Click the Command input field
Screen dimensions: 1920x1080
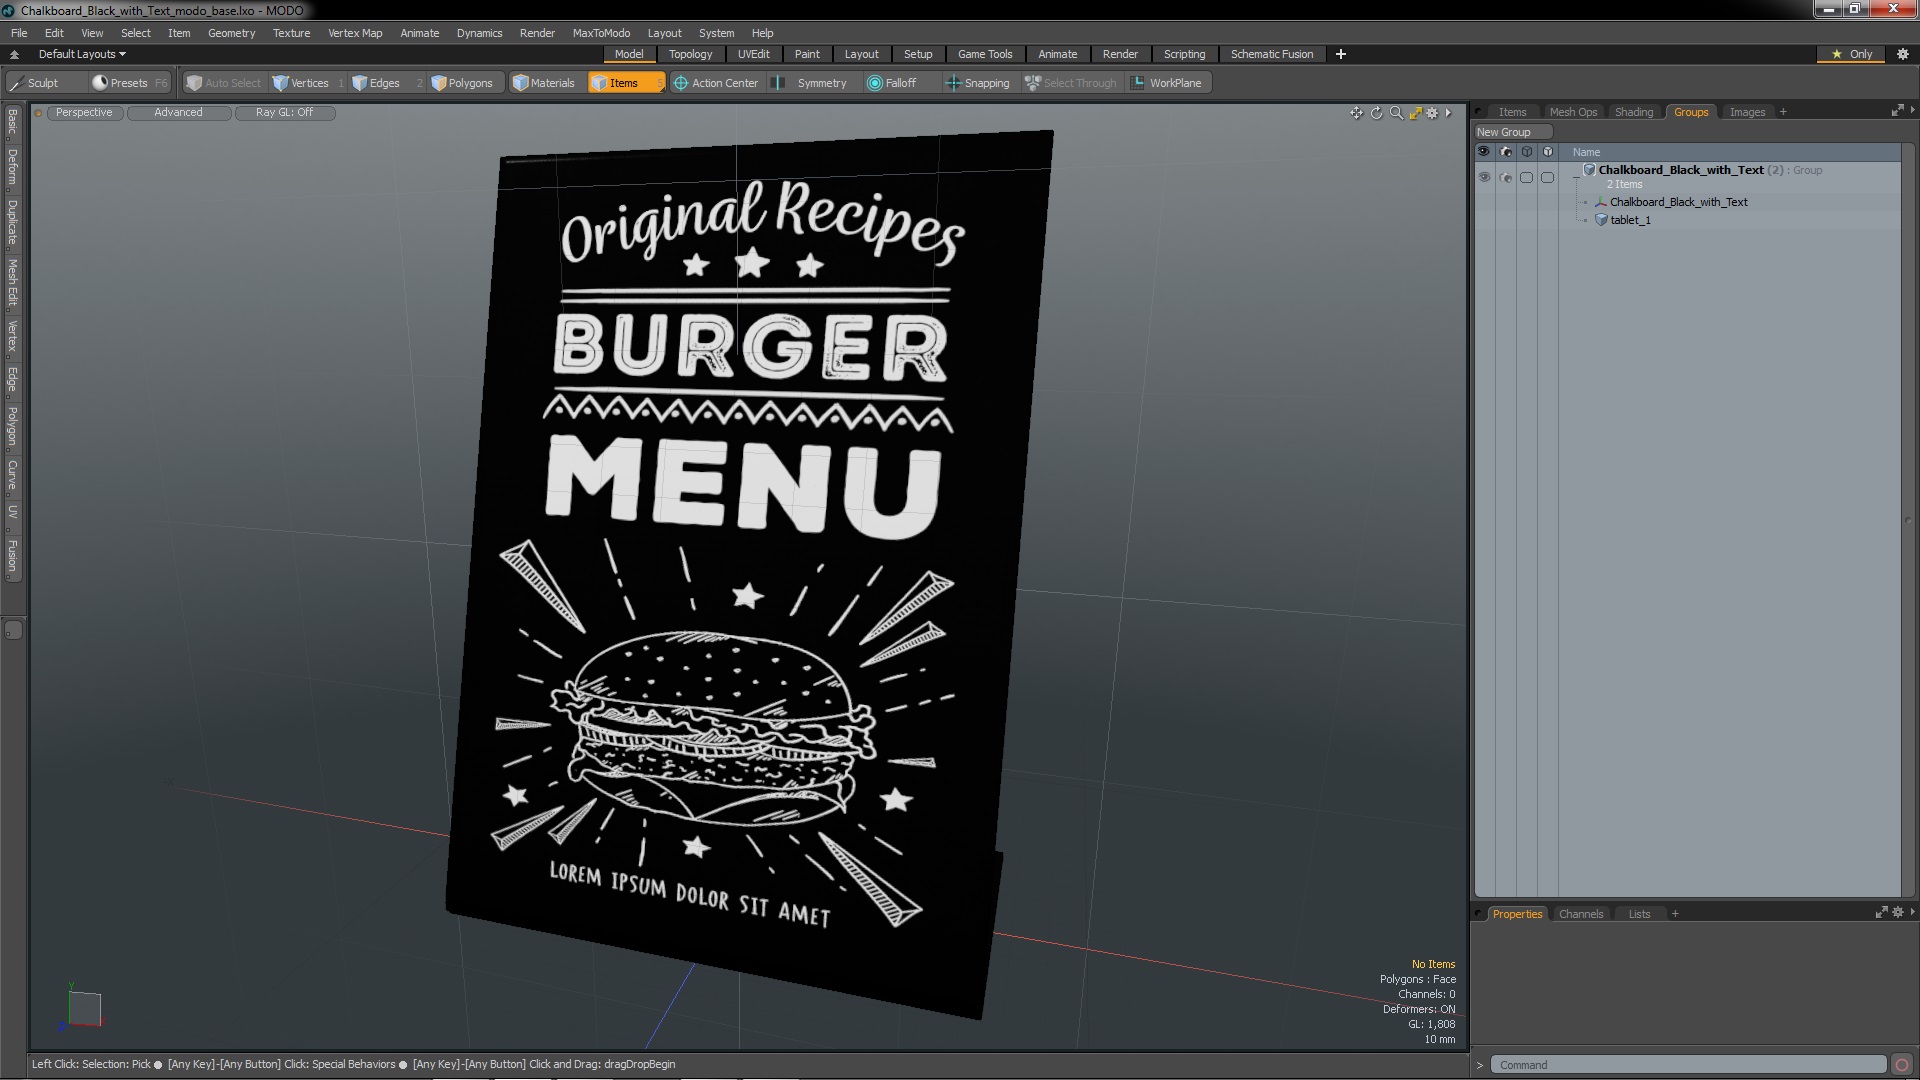(1688, 1065)
